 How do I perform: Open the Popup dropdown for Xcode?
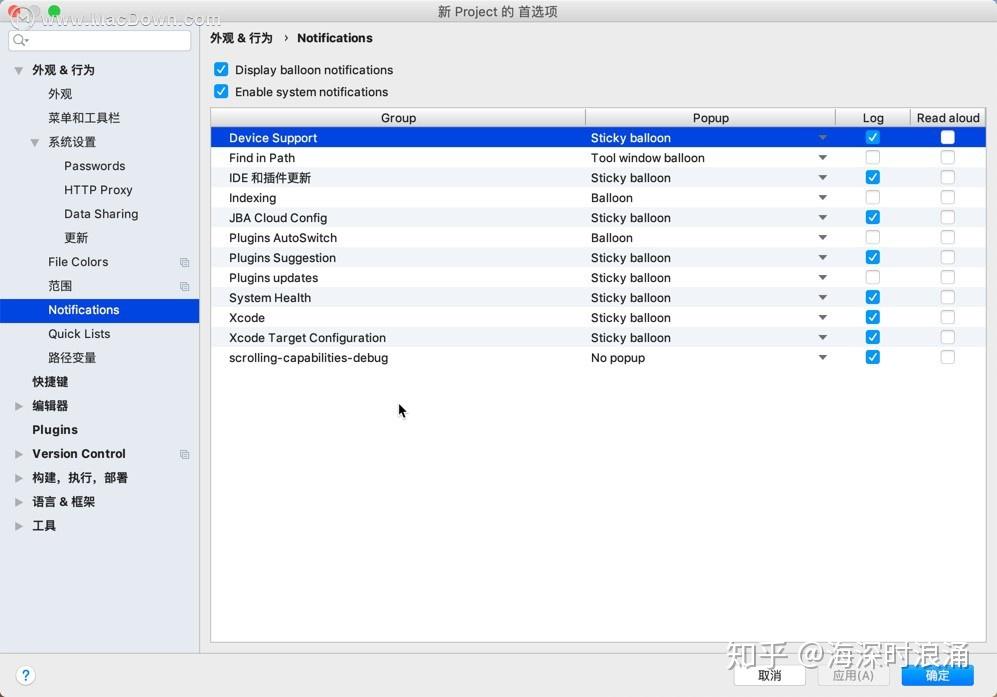click(x=822, y=317)
